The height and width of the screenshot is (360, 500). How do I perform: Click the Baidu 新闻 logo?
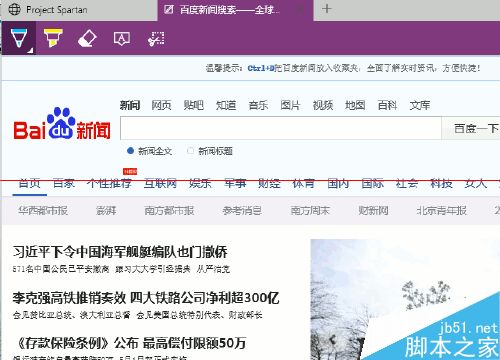62,123
